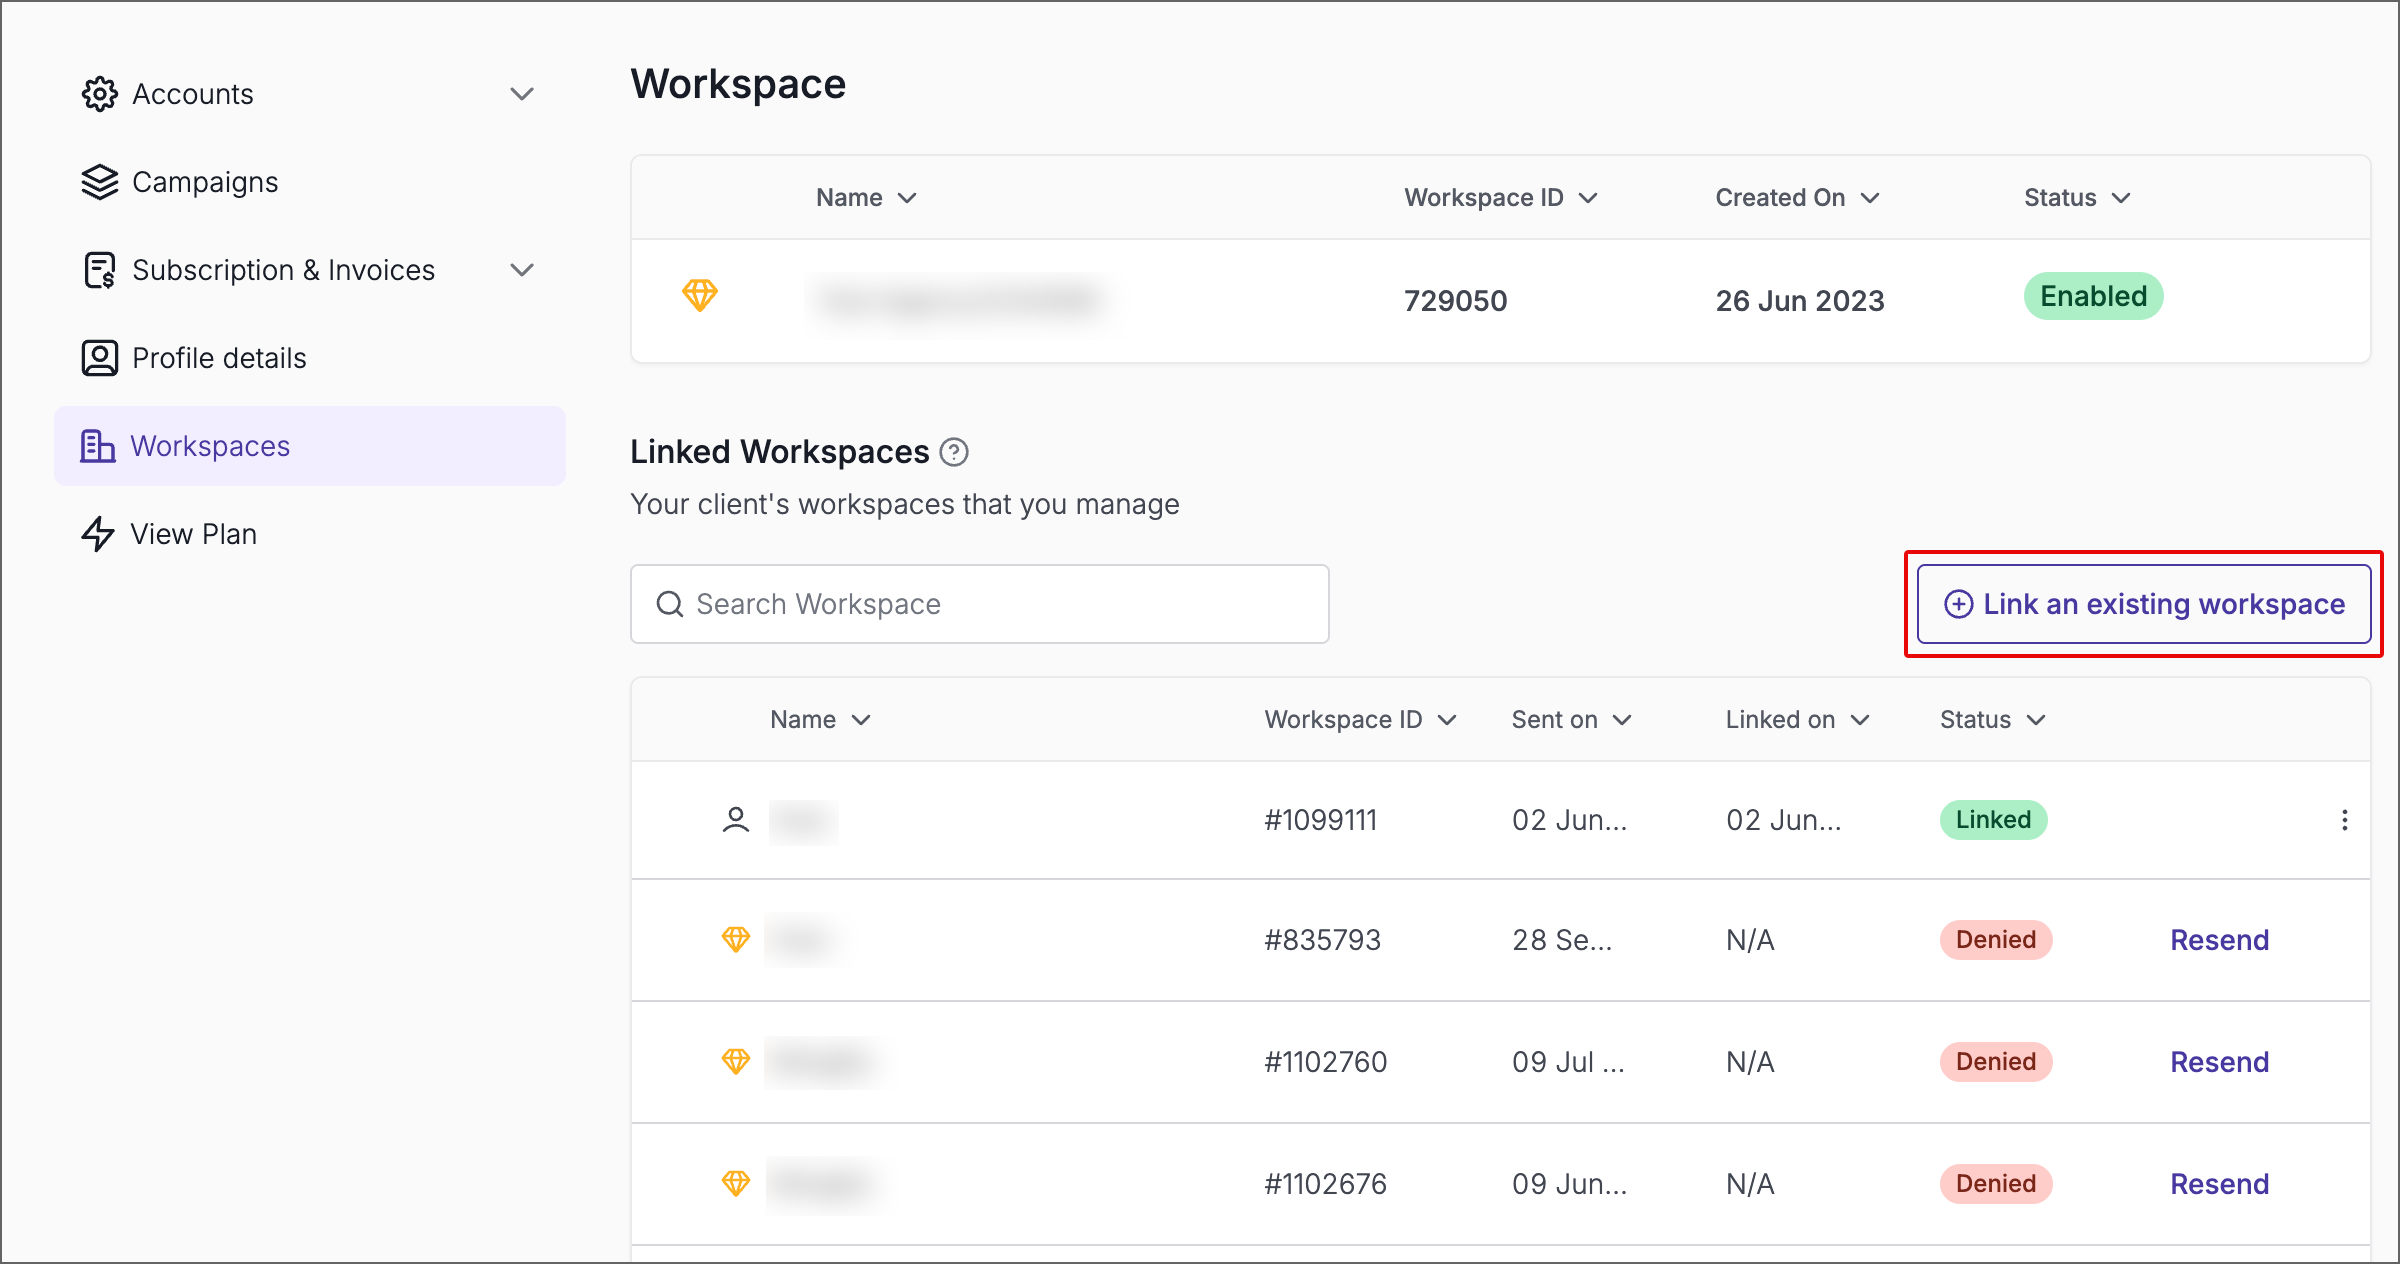Viewport: 2400px width, 1264px height.
Task: Select the Workspaces building icon
Action: click(x=97, y=446)
